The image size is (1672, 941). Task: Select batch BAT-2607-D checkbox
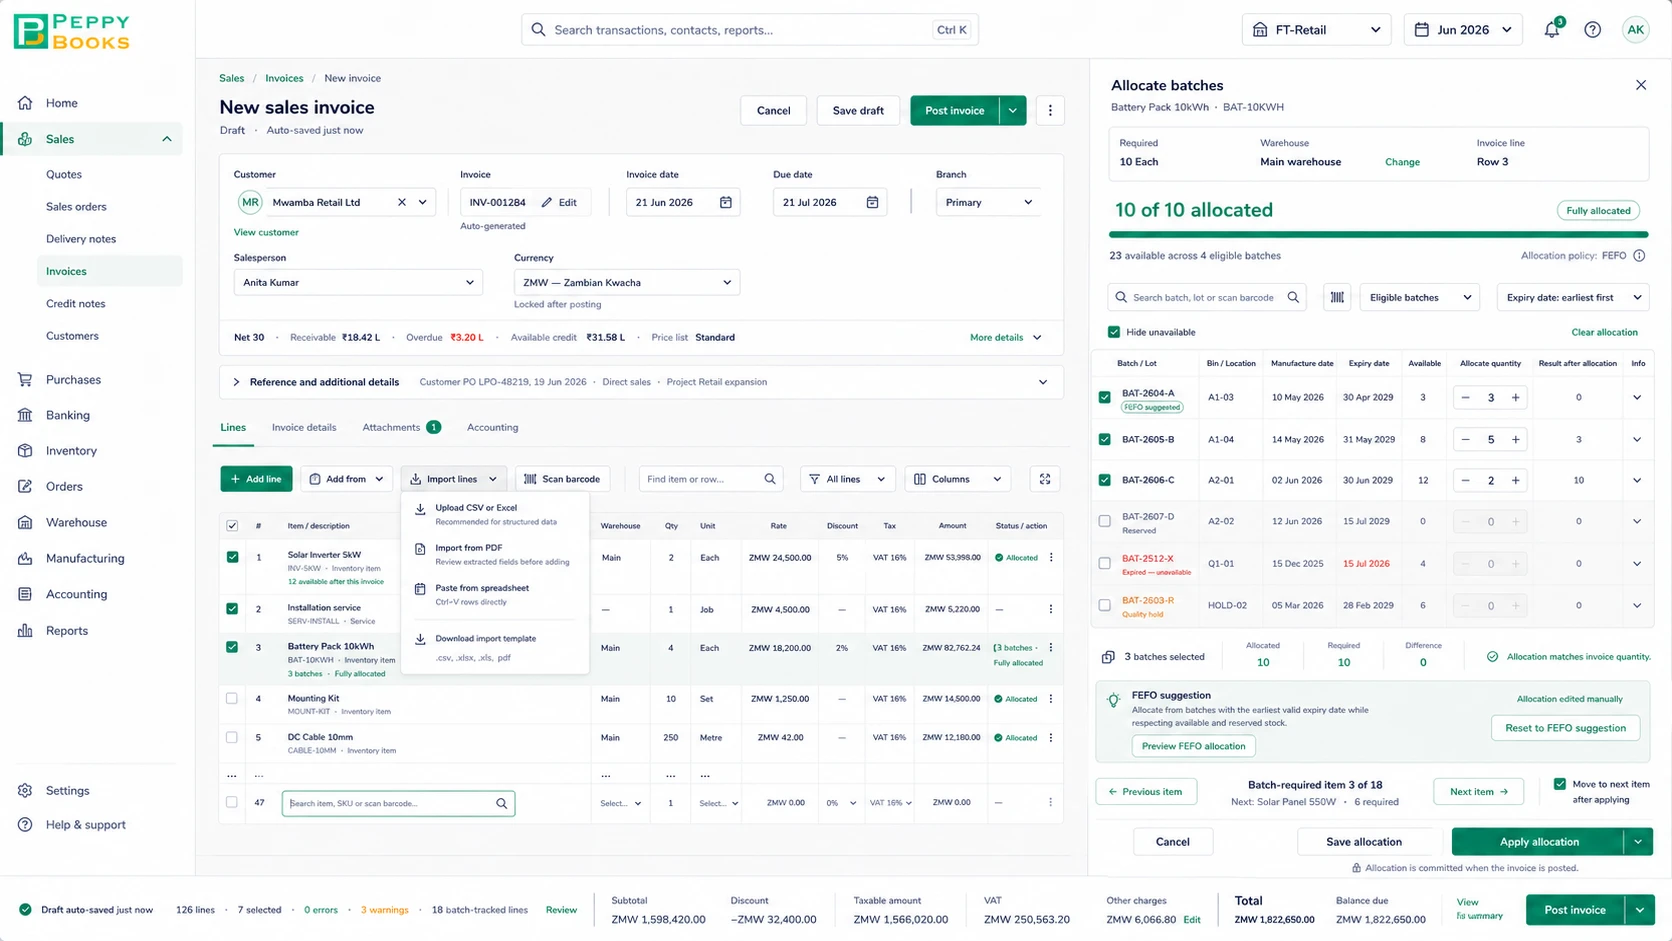click(1105, 521)
